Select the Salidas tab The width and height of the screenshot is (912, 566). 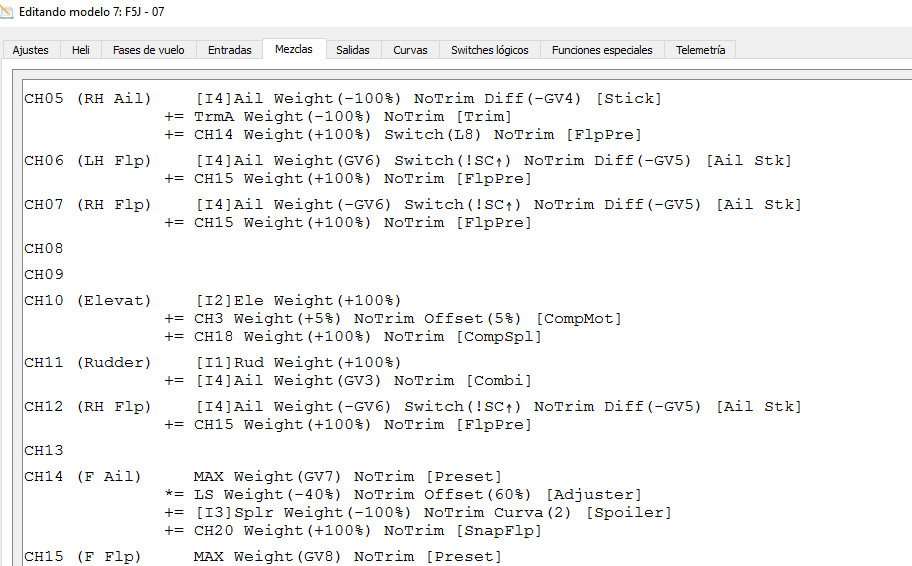click(352, 50)
